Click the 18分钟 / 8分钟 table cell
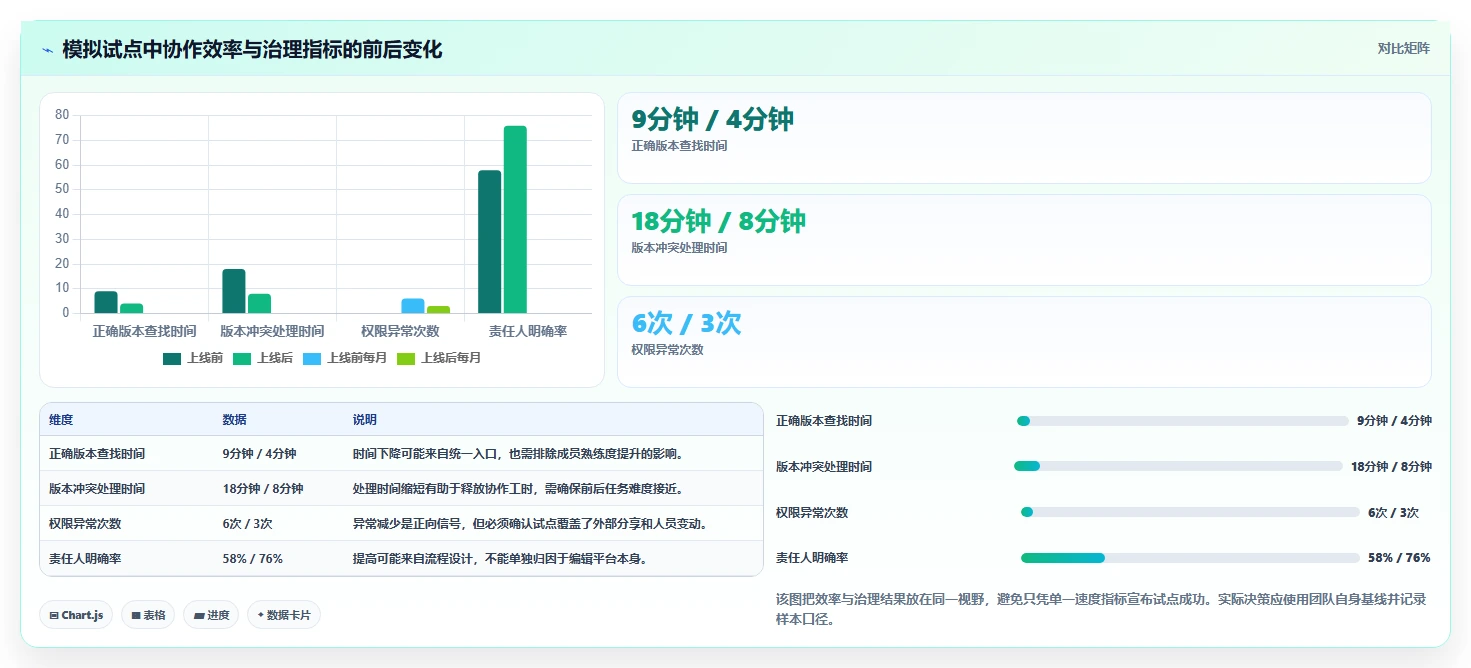The image size is (1471, 668). [262, 489]
